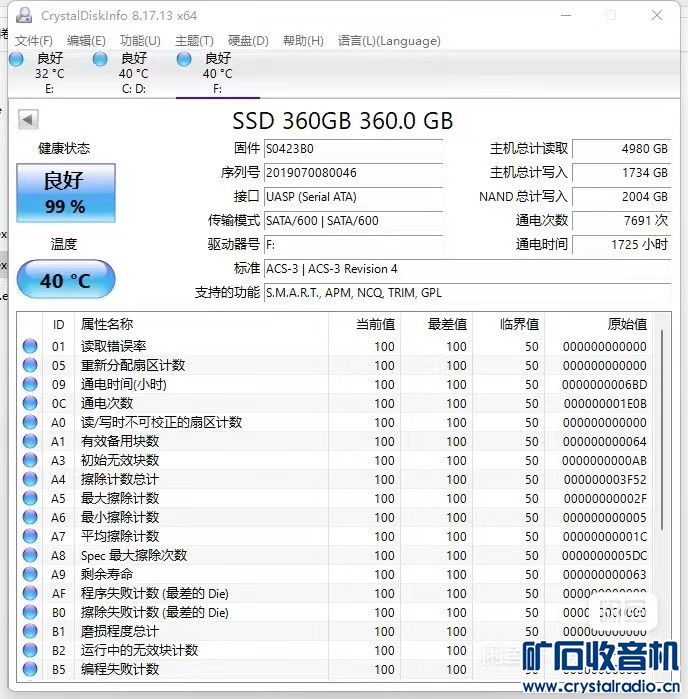Click the power-on hours value 1725 小时
Screen dimensions: 688x699
point(622,245)
